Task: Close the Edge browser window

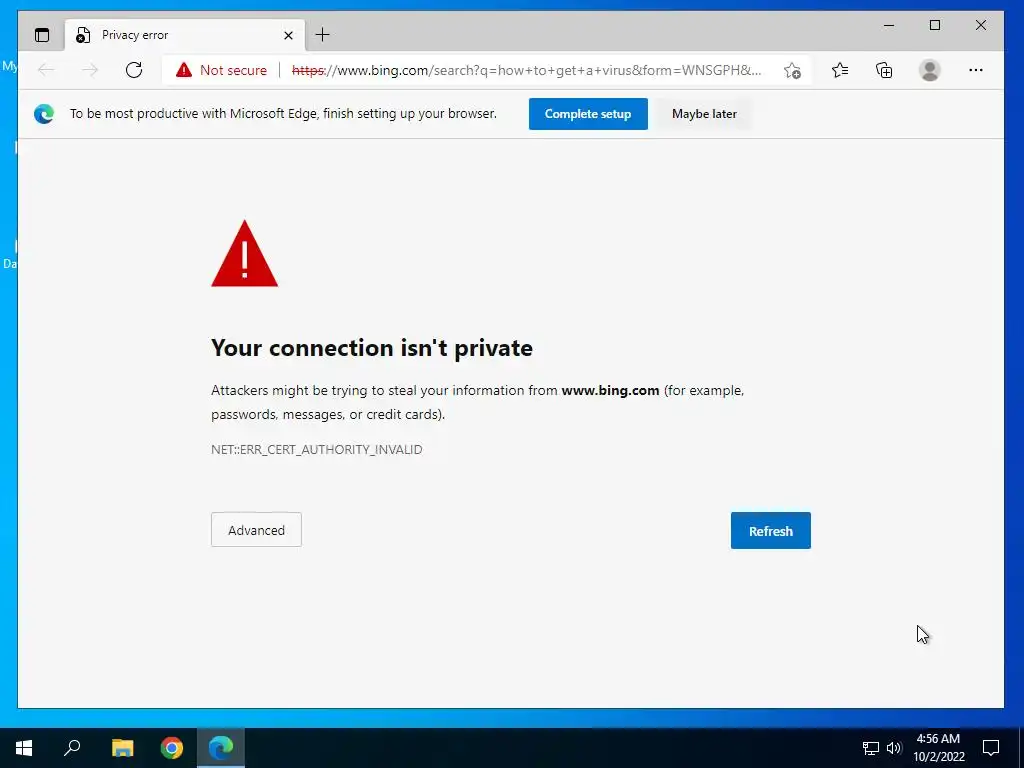Action: (x=980, y=25)
